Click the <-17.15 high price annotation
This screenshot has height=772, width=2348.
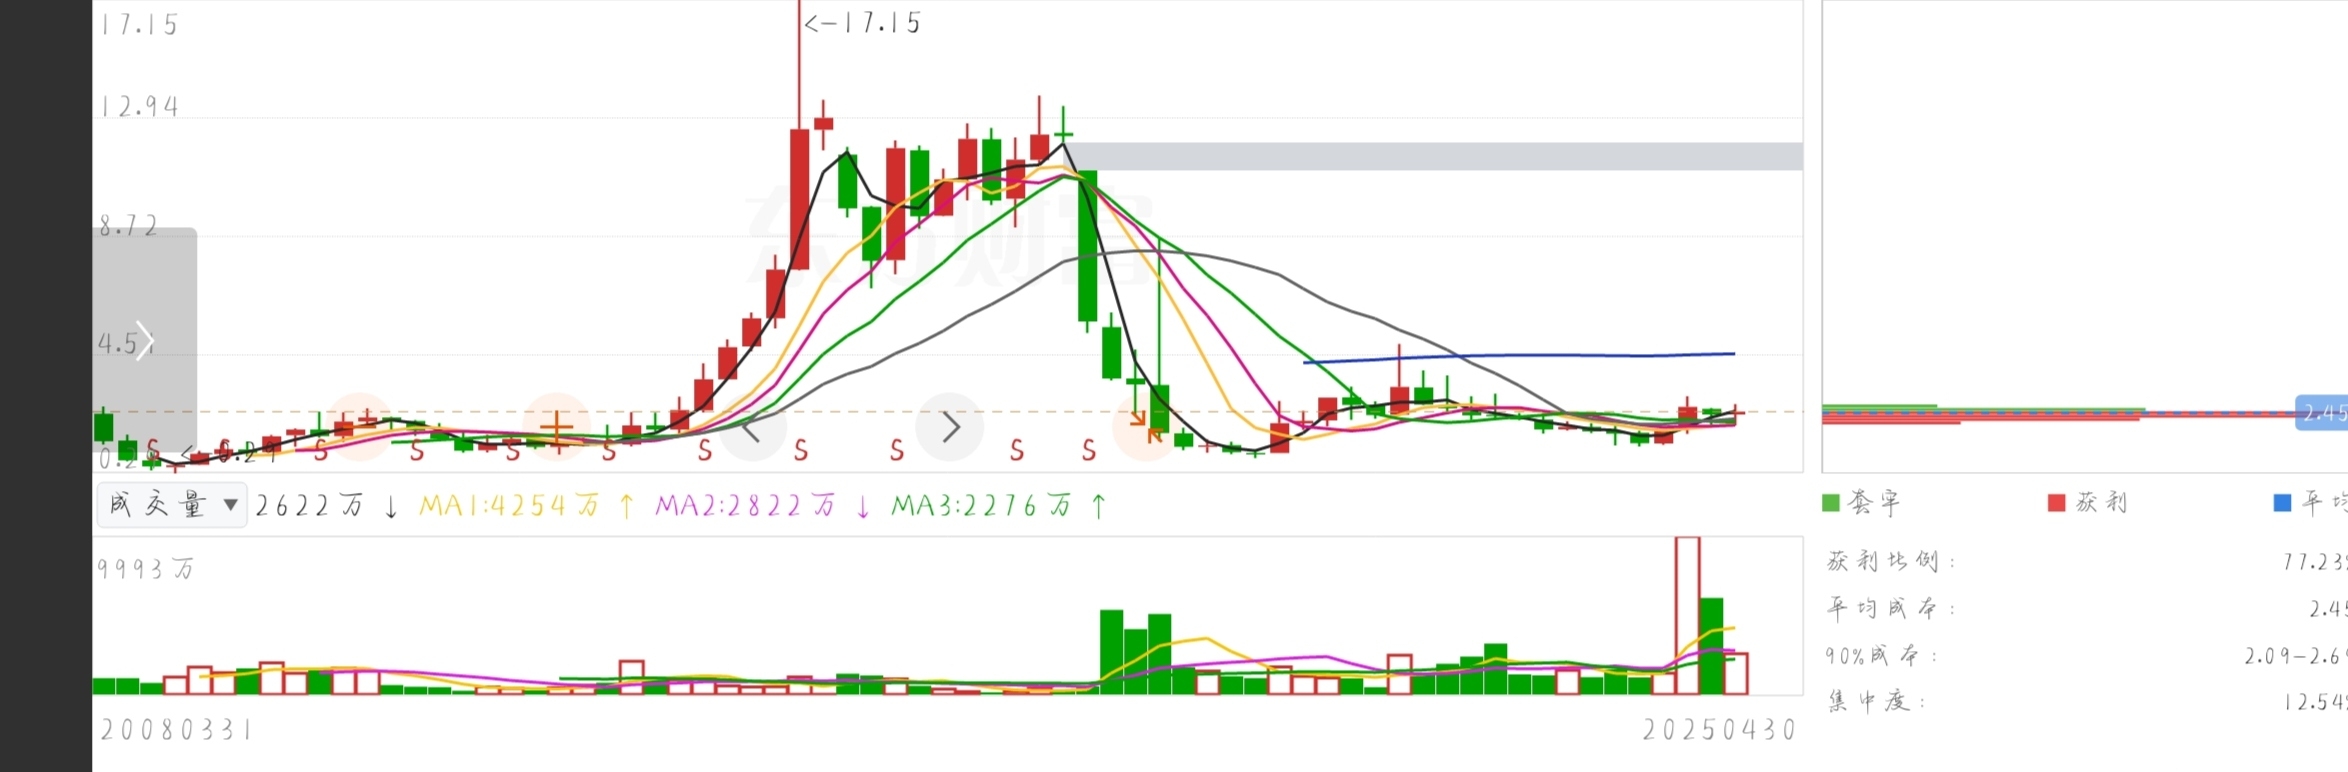[862, 23]
